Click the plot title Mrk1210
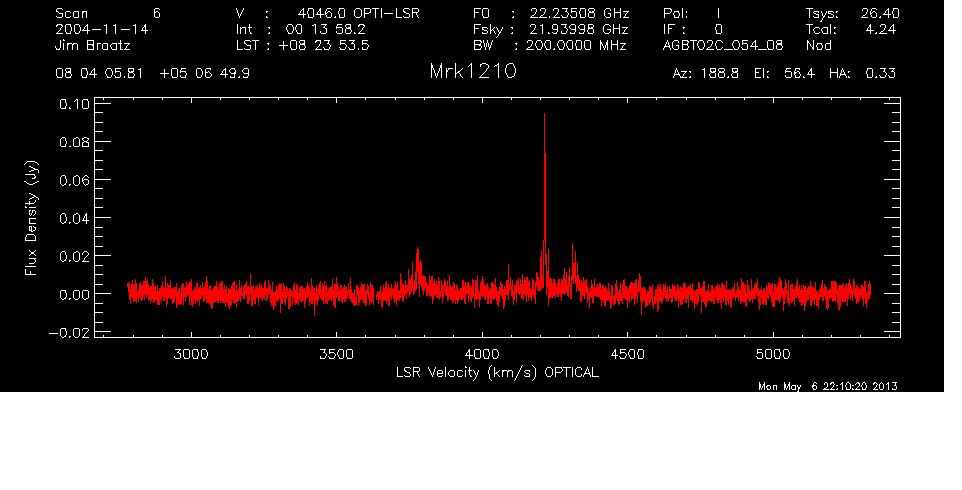This screenshot has height=490, width=962. click(x=473, y=72)
